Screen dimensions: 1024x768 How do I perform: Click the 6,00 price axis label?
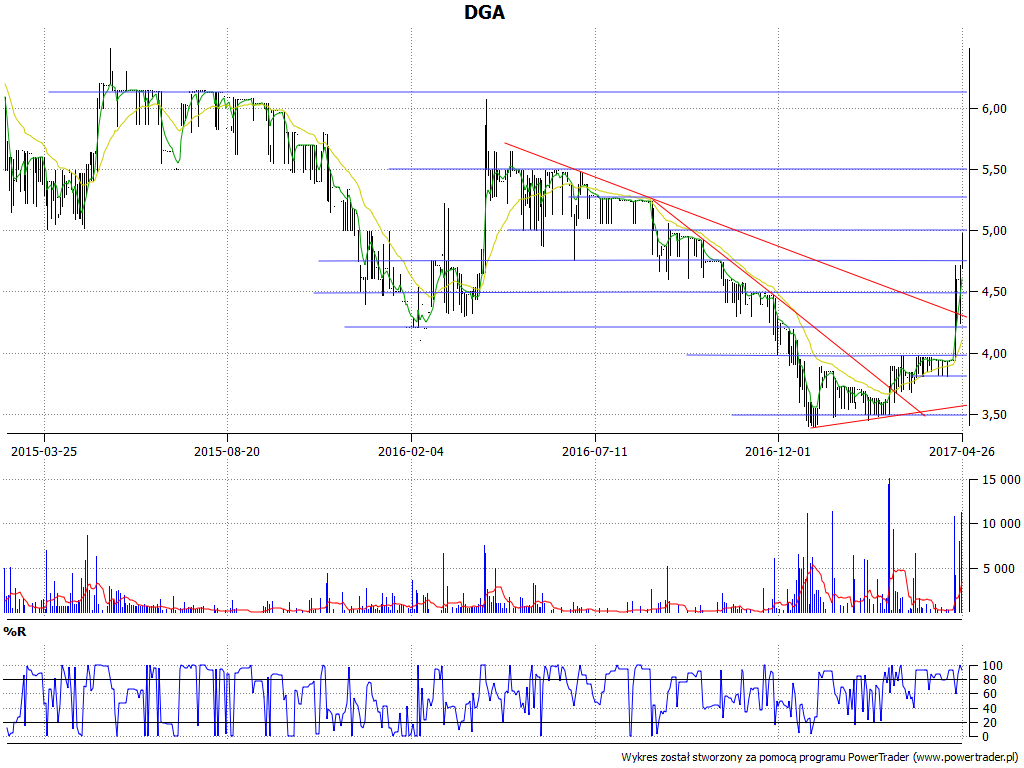click(994, 109)
